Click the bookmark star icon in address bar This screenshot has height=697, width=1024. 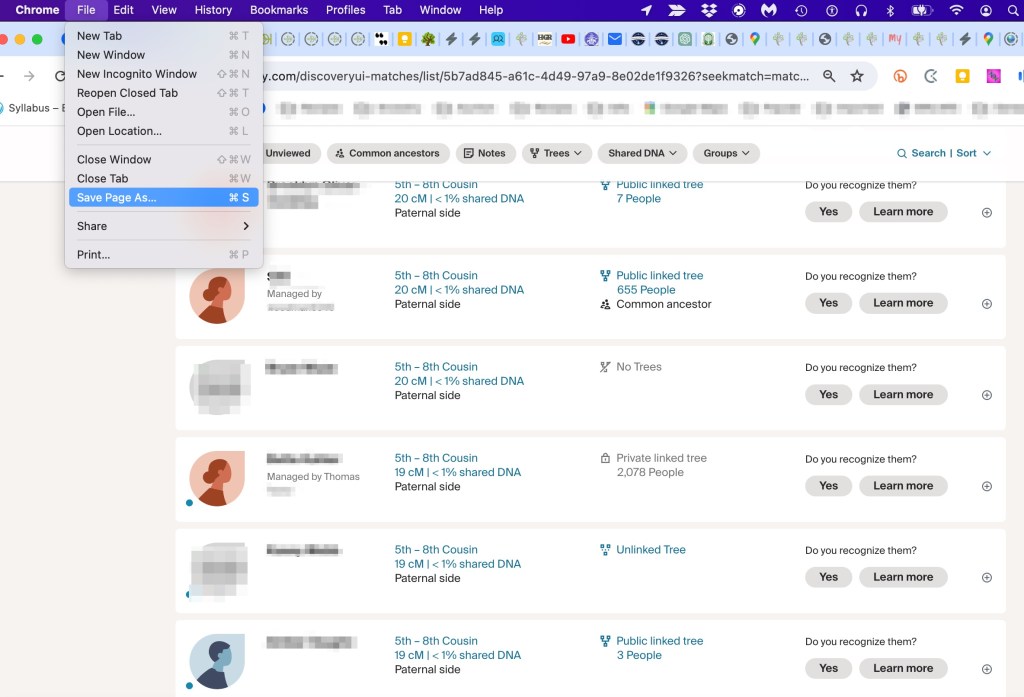tap(857, 76)
